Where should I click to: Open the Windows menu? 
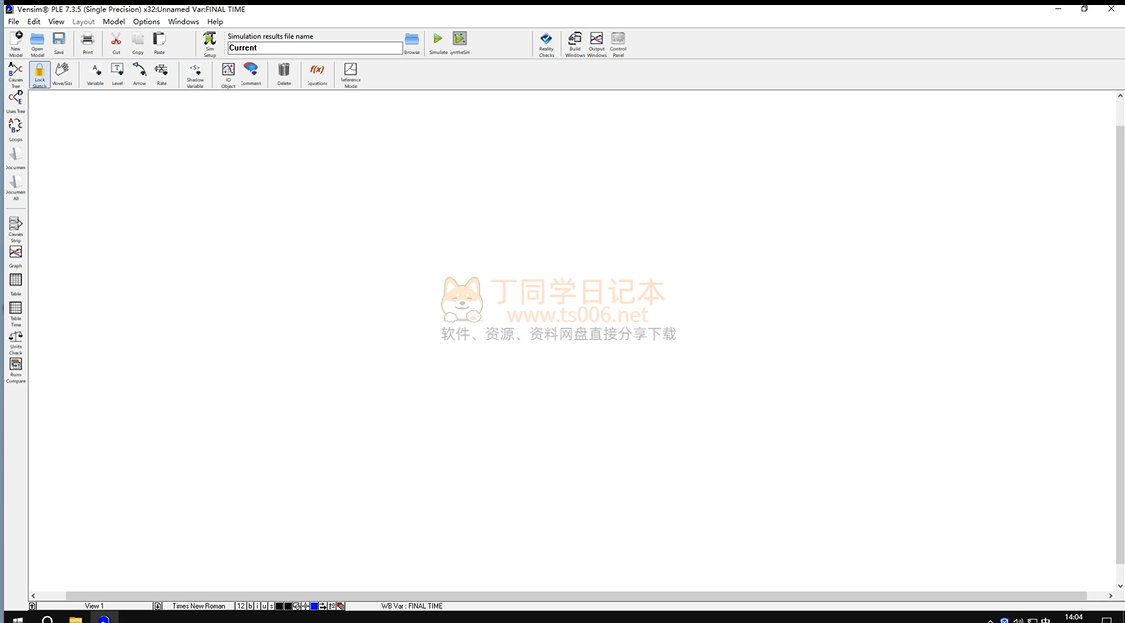pyautogui.click(x=183, y=21)
